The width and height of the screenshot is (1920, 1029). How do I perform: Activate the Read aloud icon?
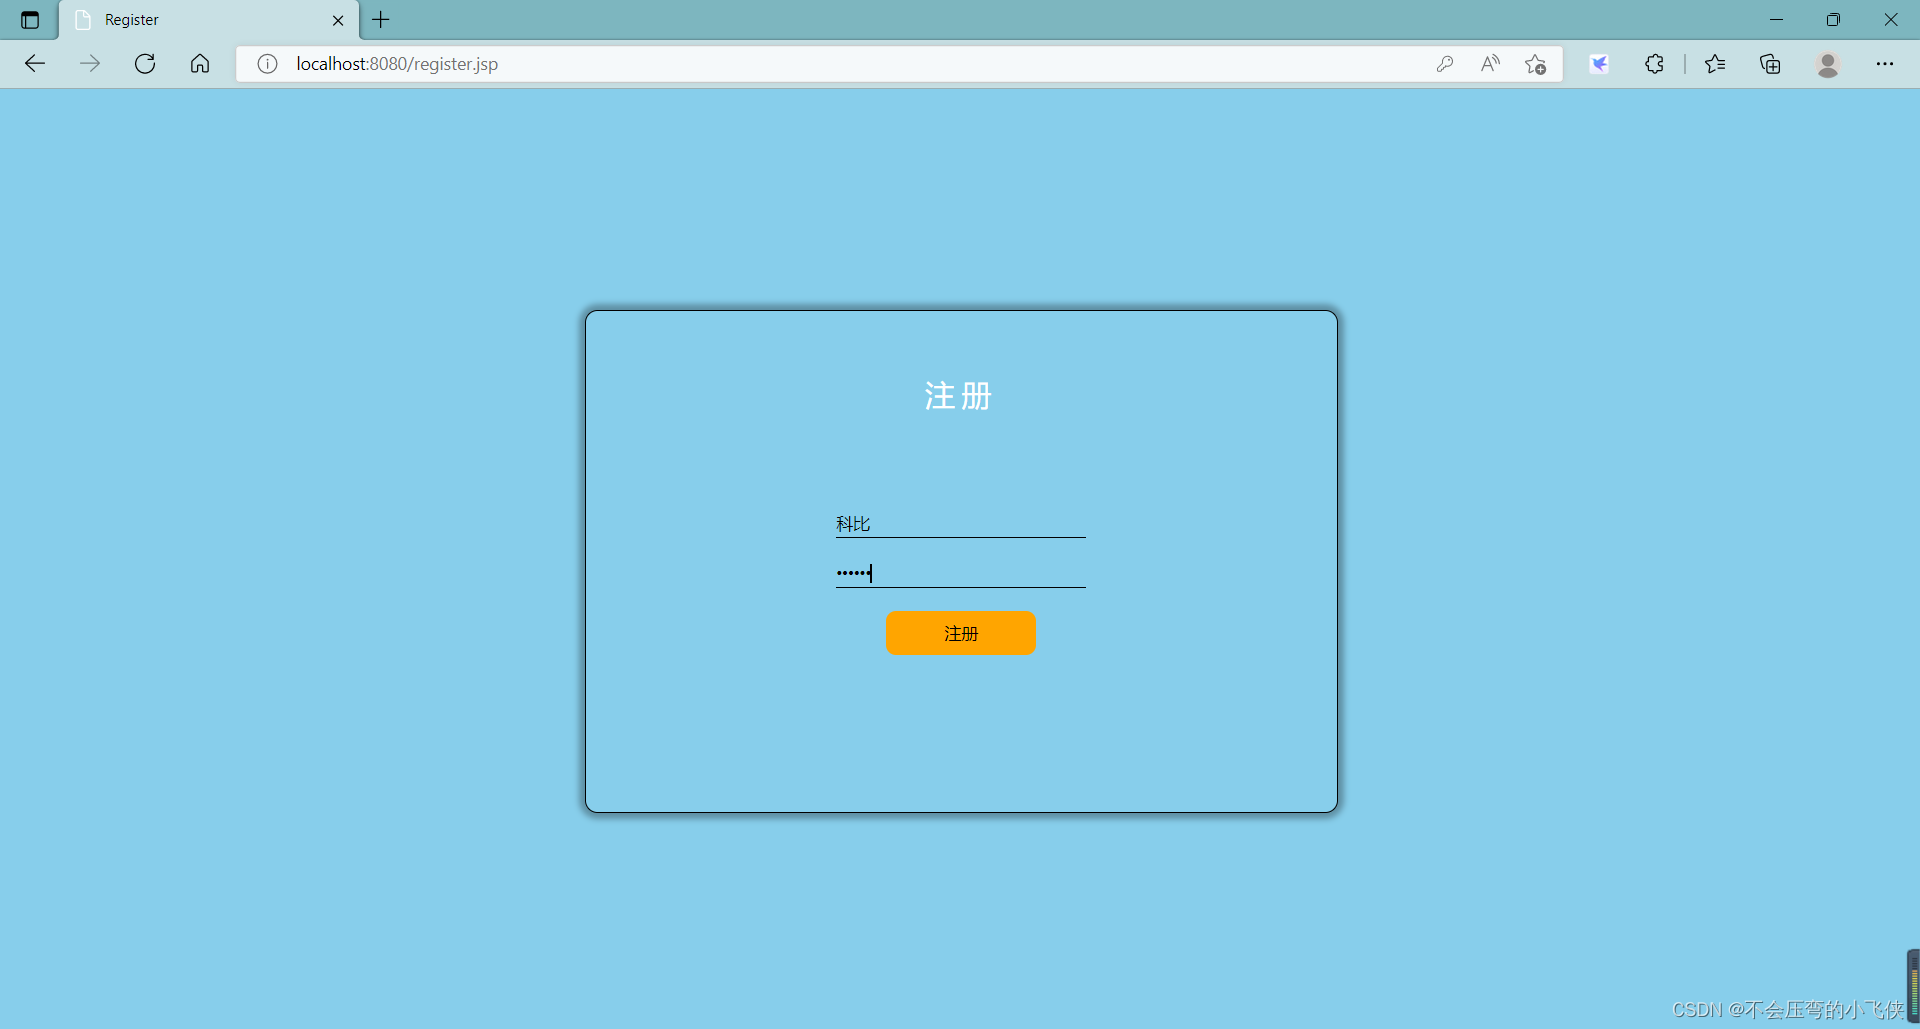tap(1490, 64)
